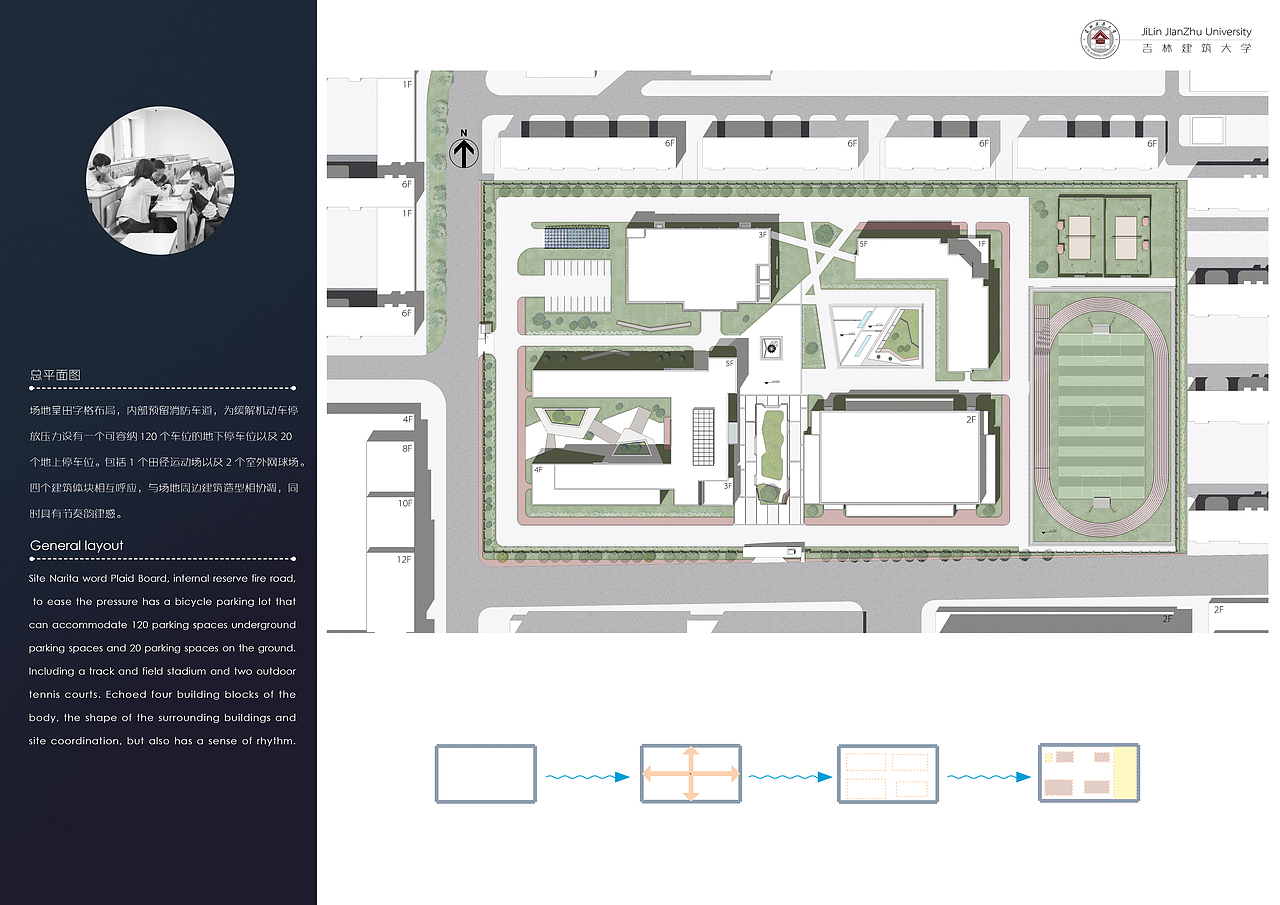1280x905 pixels.
Task: Click the '12F' tower label
Action: pos(404,559)
